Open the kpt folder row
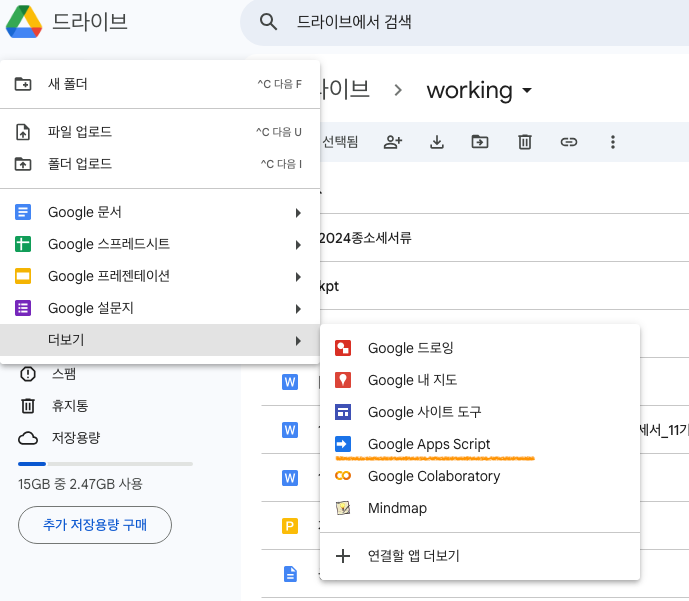The image size is (689, 601). click(504, 286)
